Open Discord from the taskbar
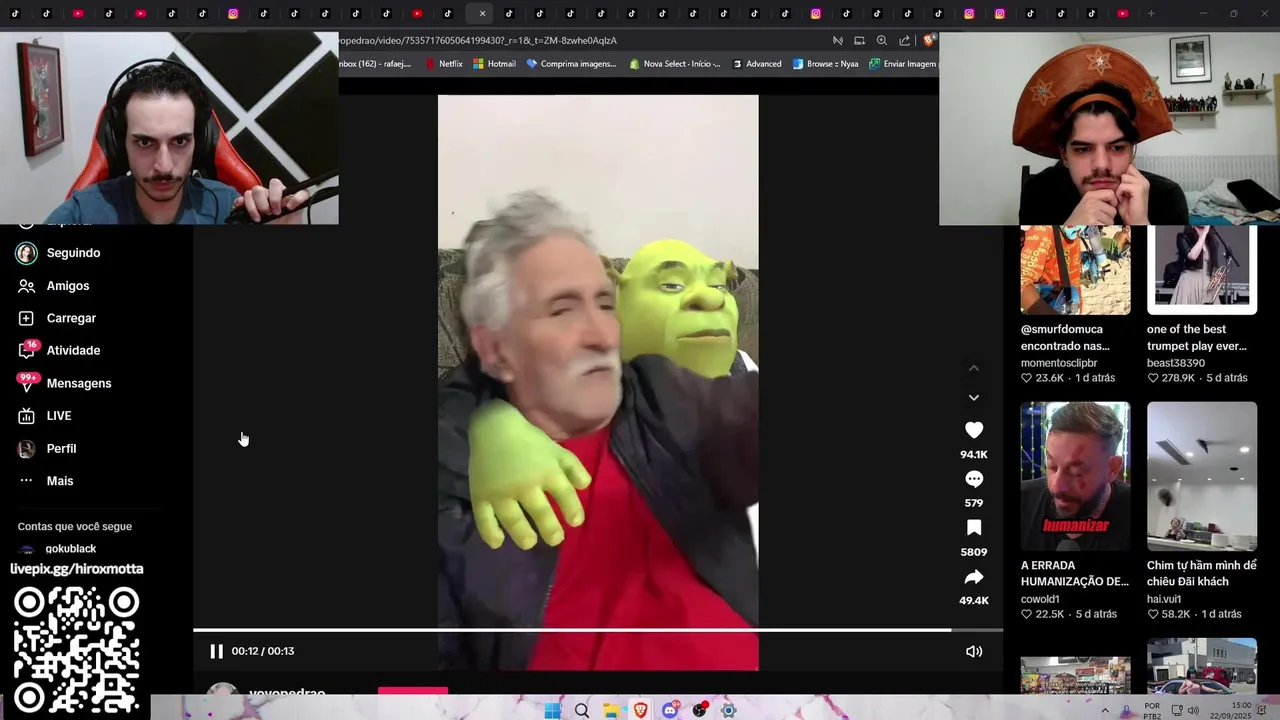This screenshot has width=1280, height=720. click(x=670, y=711)
